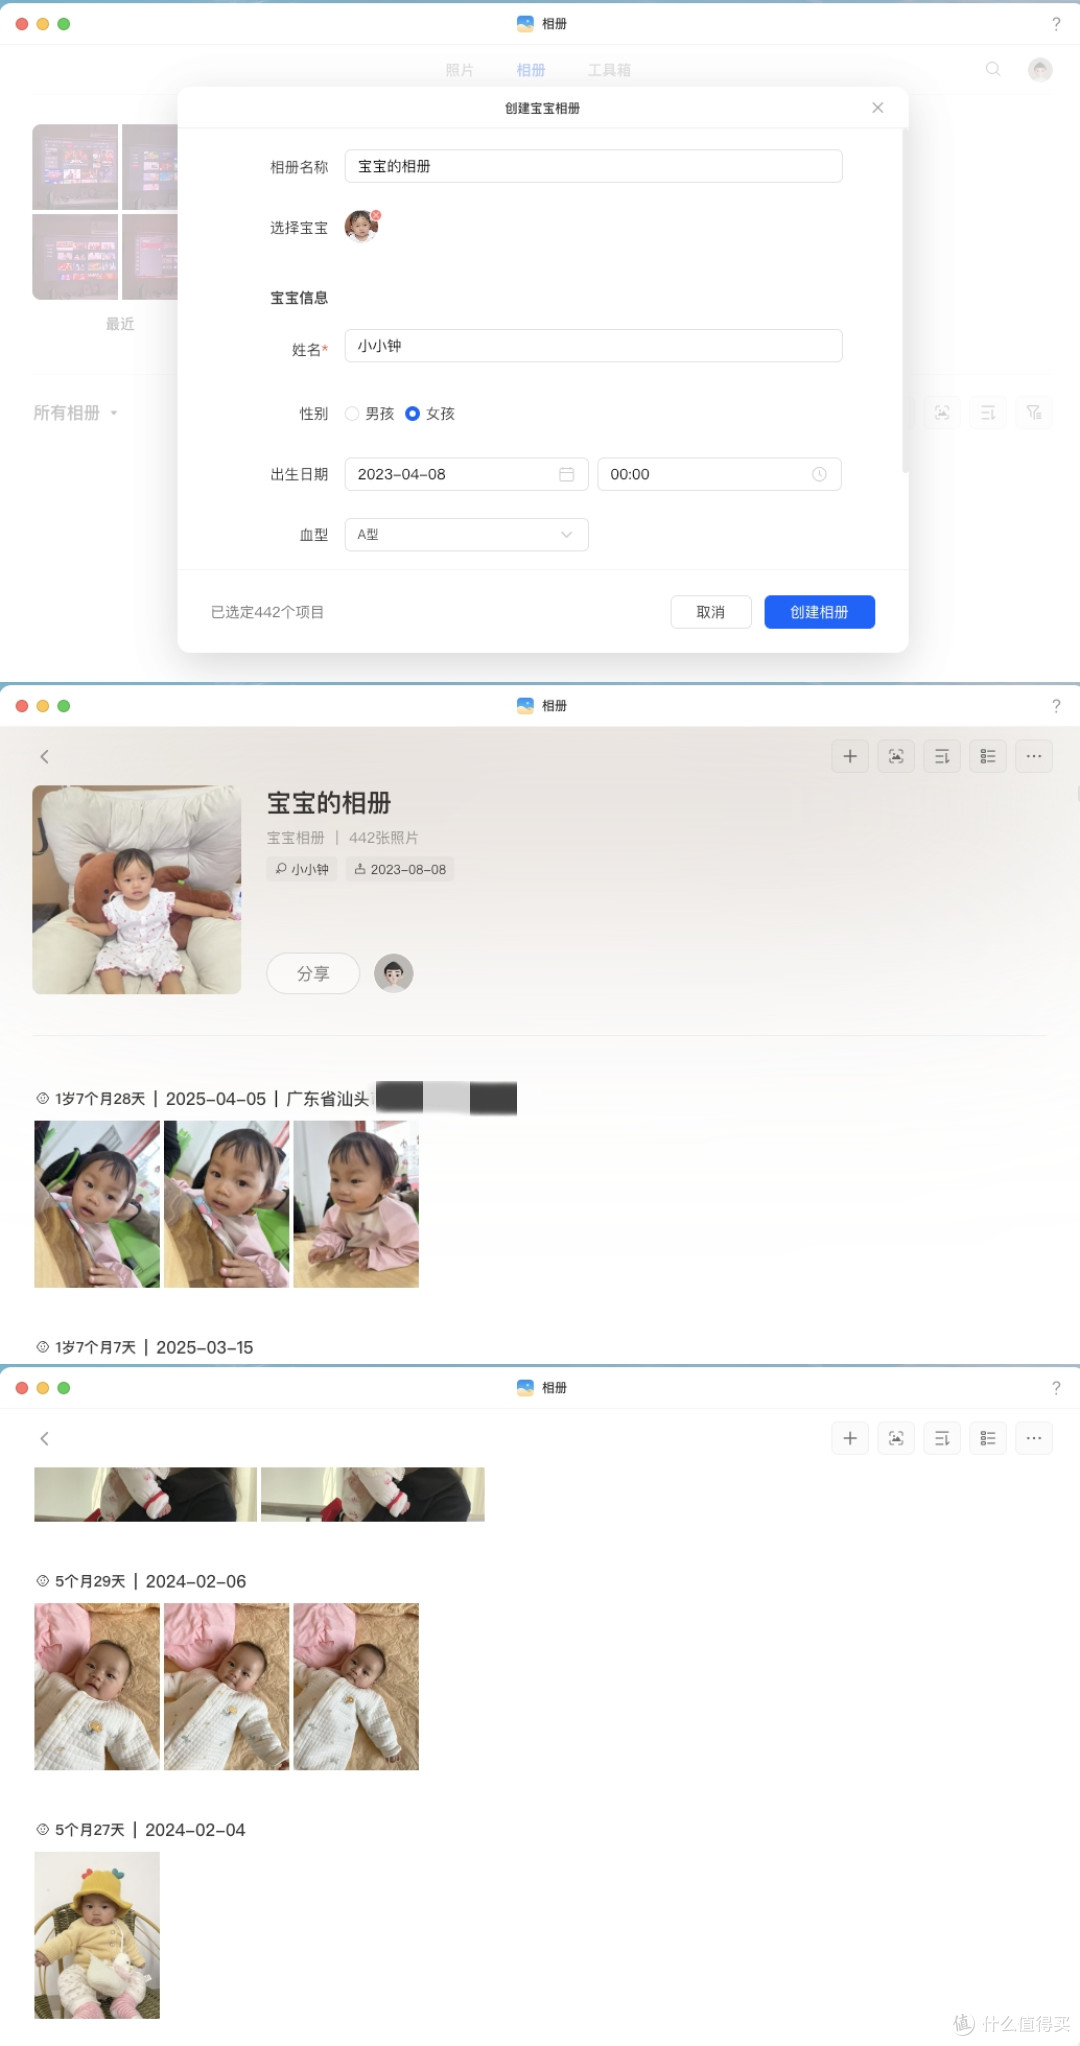Click the face recognition icon in middle window

click(896, 757)
